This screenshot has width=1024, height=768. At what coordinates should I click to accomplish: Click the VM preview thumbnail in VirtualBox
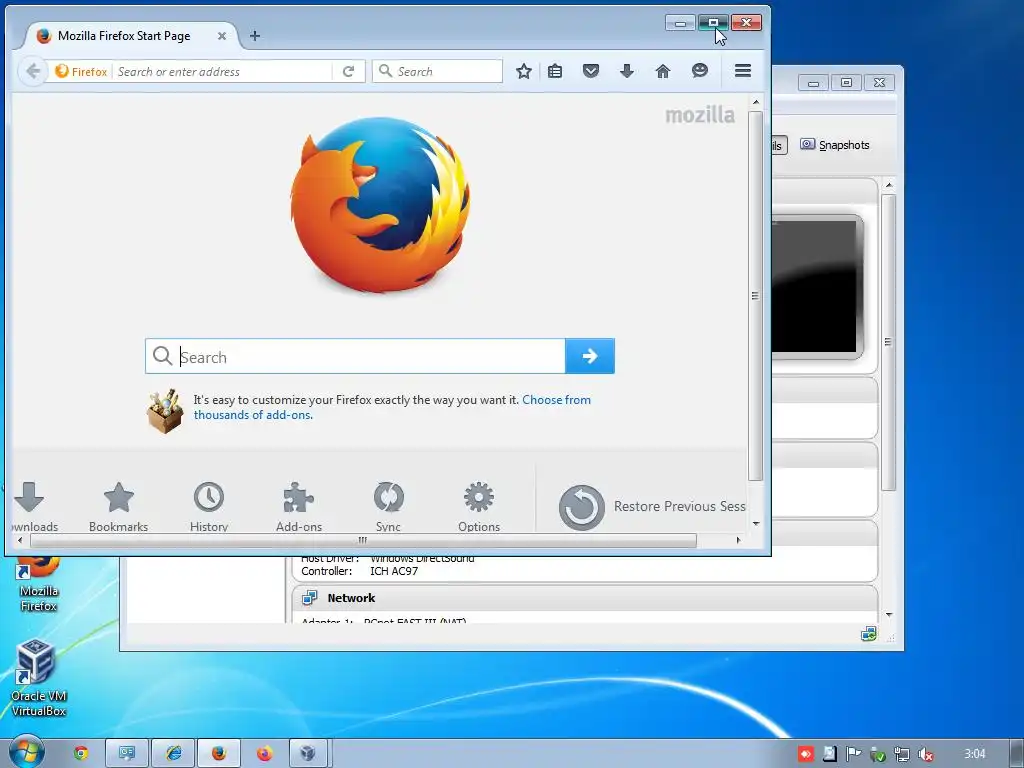814,287
